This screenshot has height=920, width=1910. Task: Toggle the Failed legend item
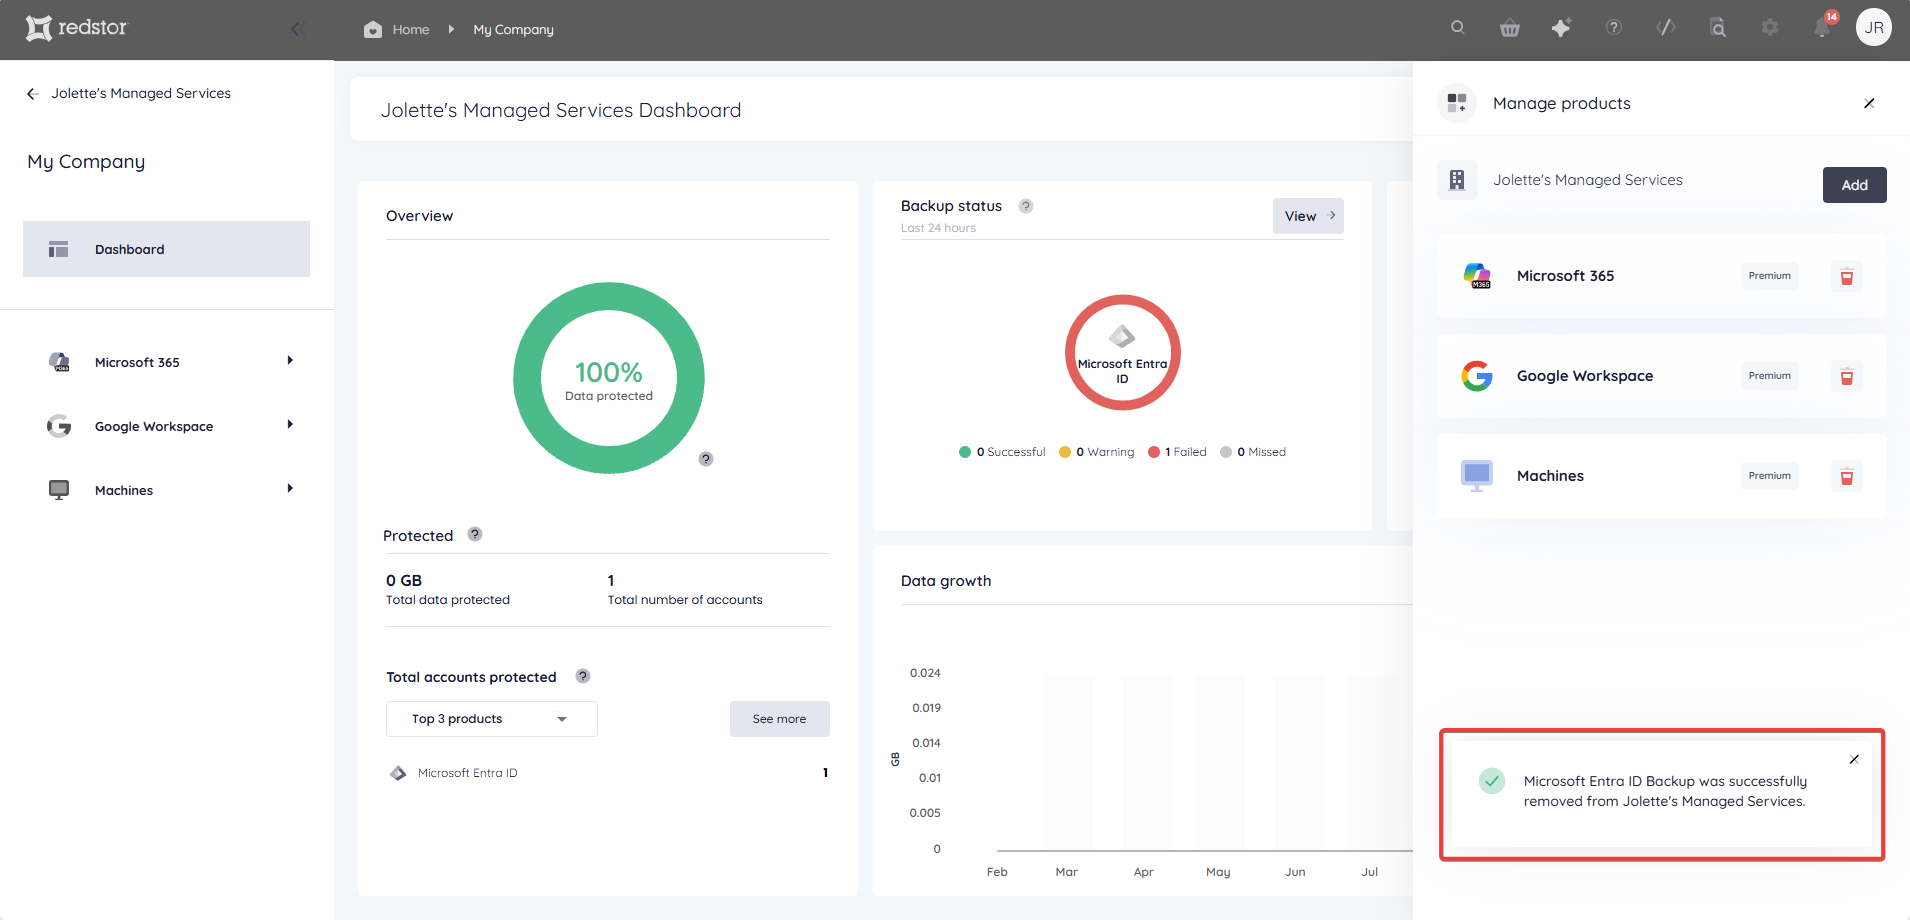tap(1178, 452)
